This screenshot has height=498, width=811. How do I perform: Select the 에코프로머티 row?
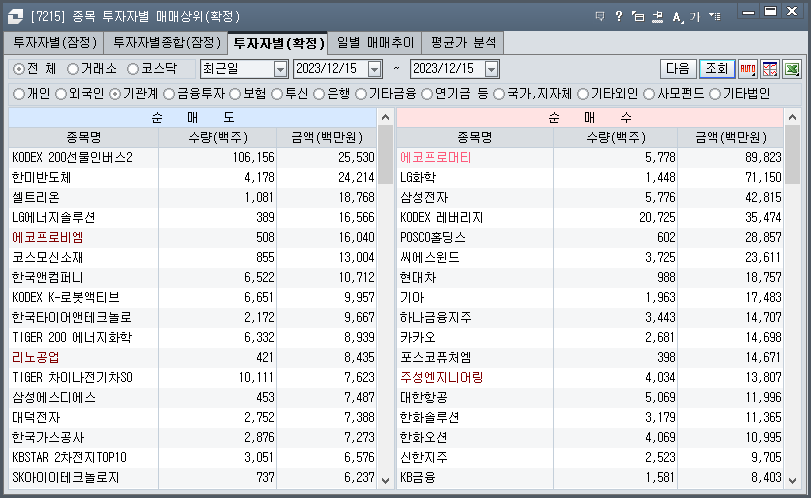click(590, 158)
